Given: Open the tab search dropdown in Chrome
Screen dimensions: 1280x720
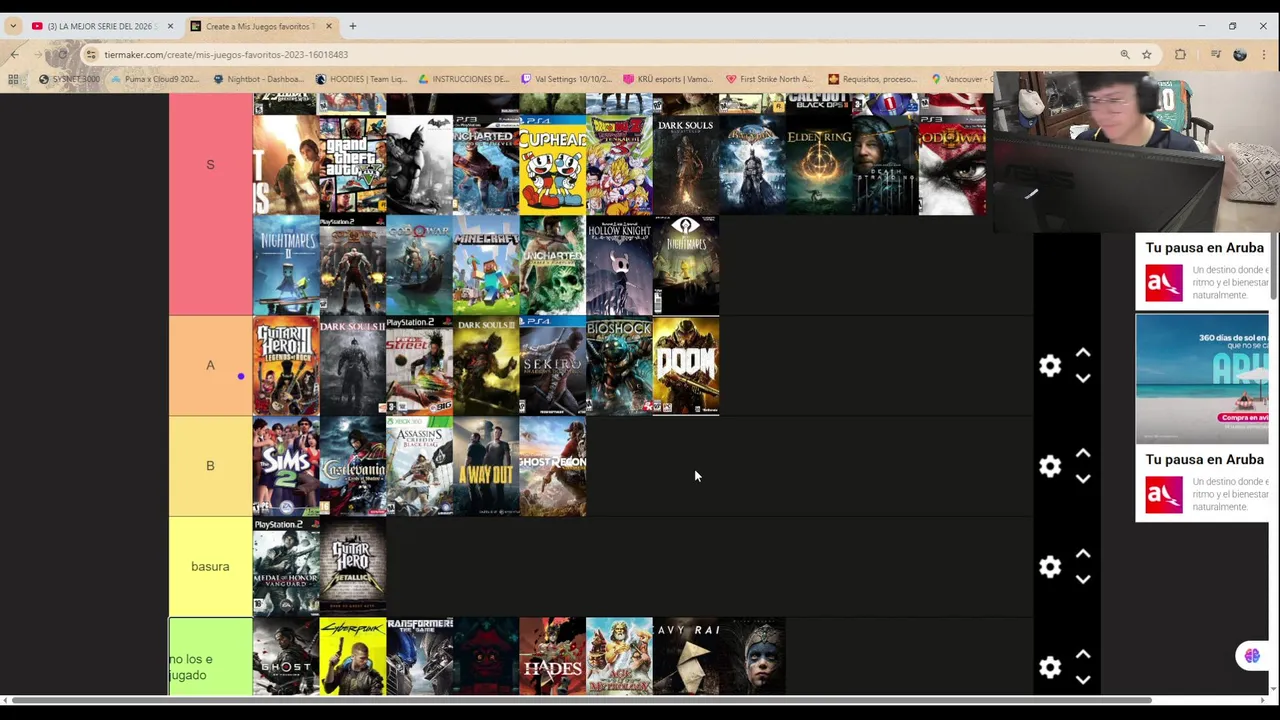Looking at the screenshot, I should (13, 26).
